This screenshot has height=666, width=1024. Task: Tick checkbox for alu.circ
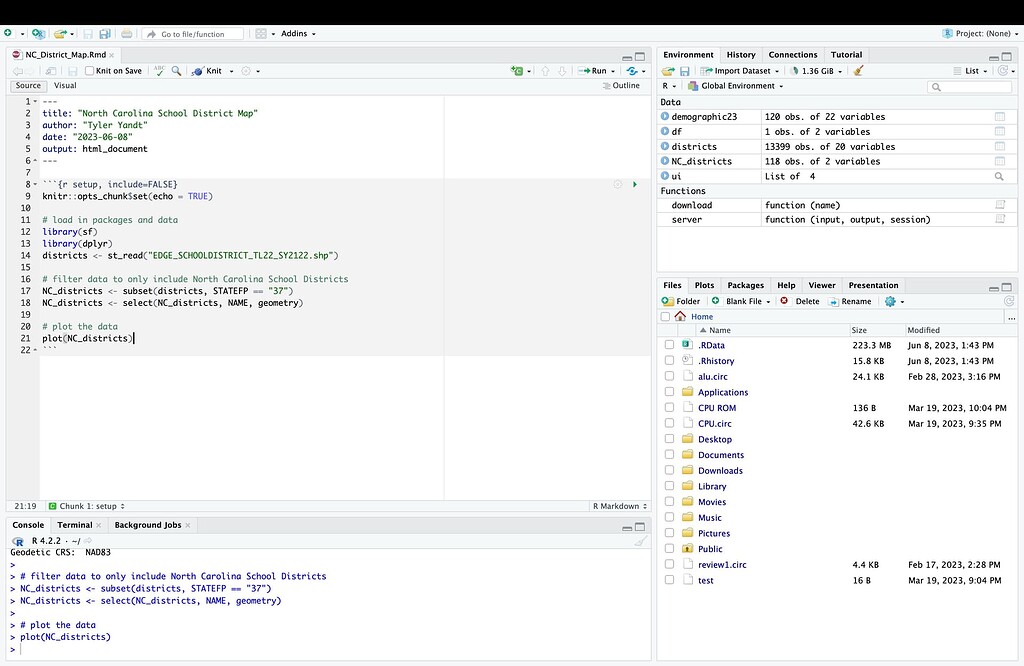pos(669,376)
